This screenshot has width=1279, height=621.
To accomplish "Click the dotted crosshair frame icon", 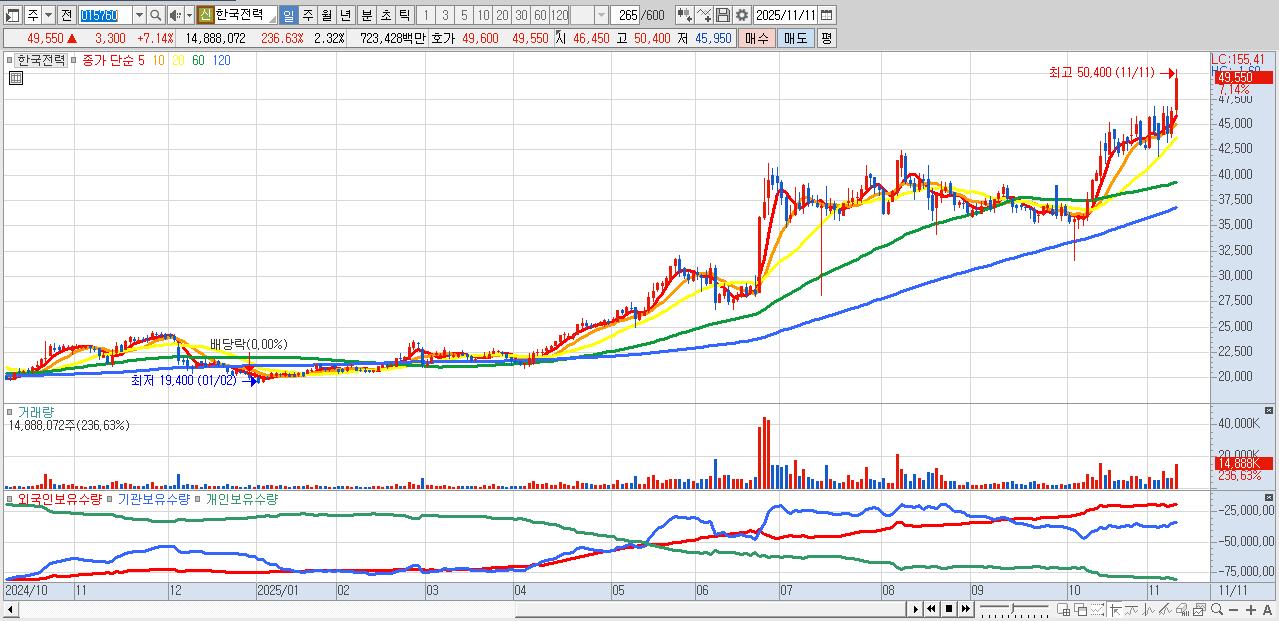I will click(1097, 610).
